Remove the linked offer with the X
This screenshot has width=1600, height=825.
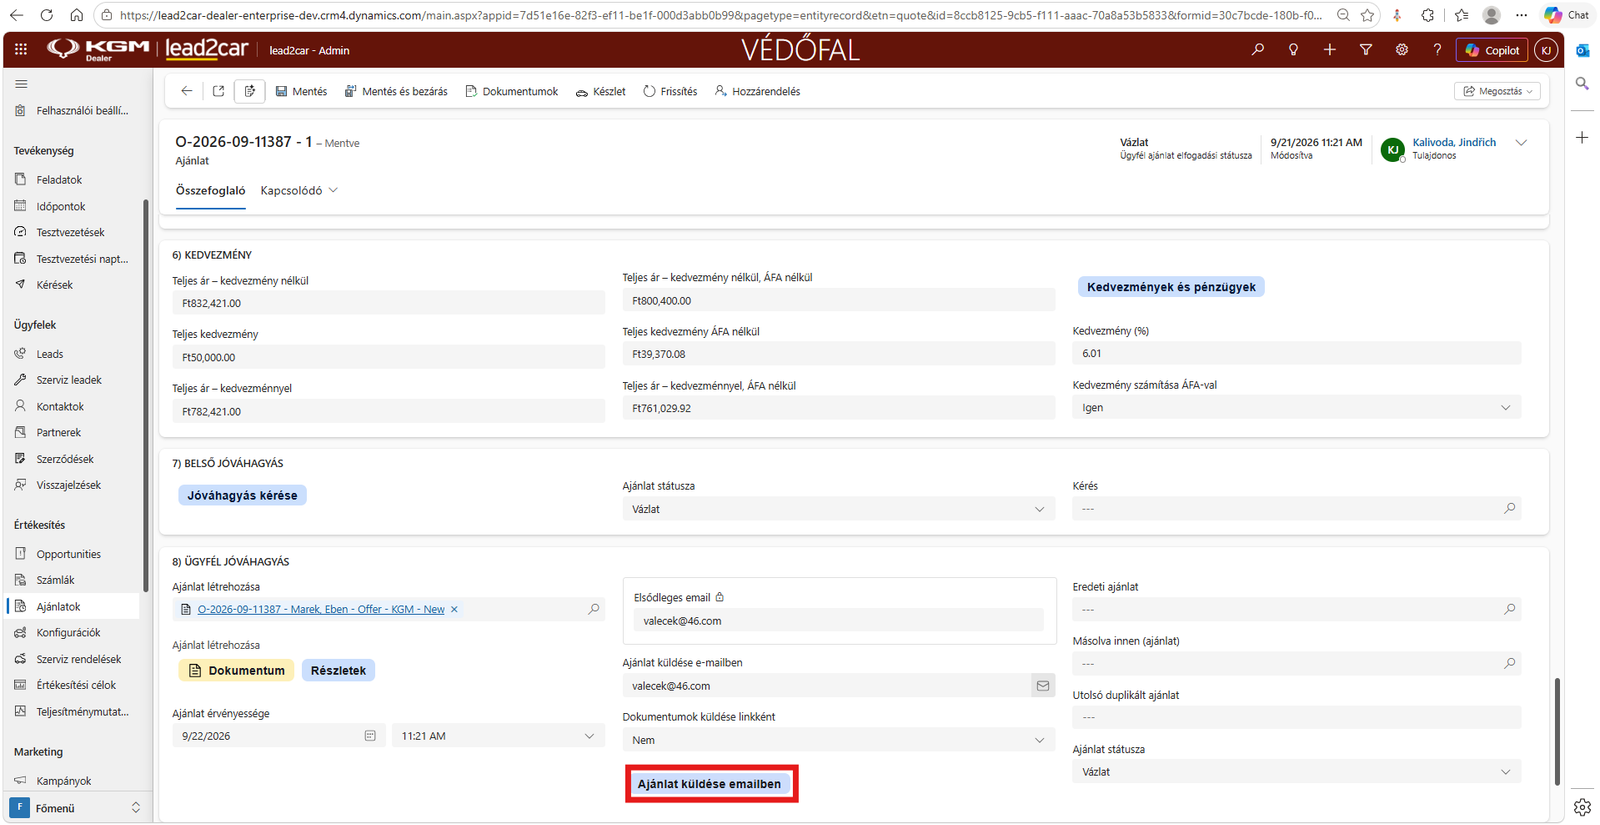(x=454, y=609)
